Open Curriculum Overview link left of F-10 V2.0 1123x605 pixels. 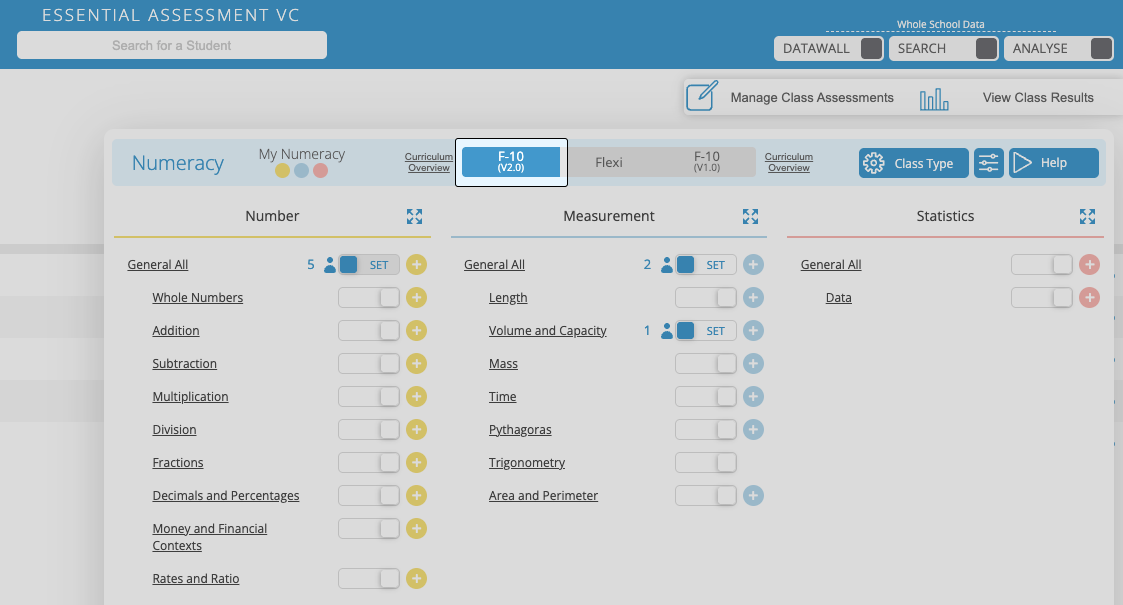(428, 162)
